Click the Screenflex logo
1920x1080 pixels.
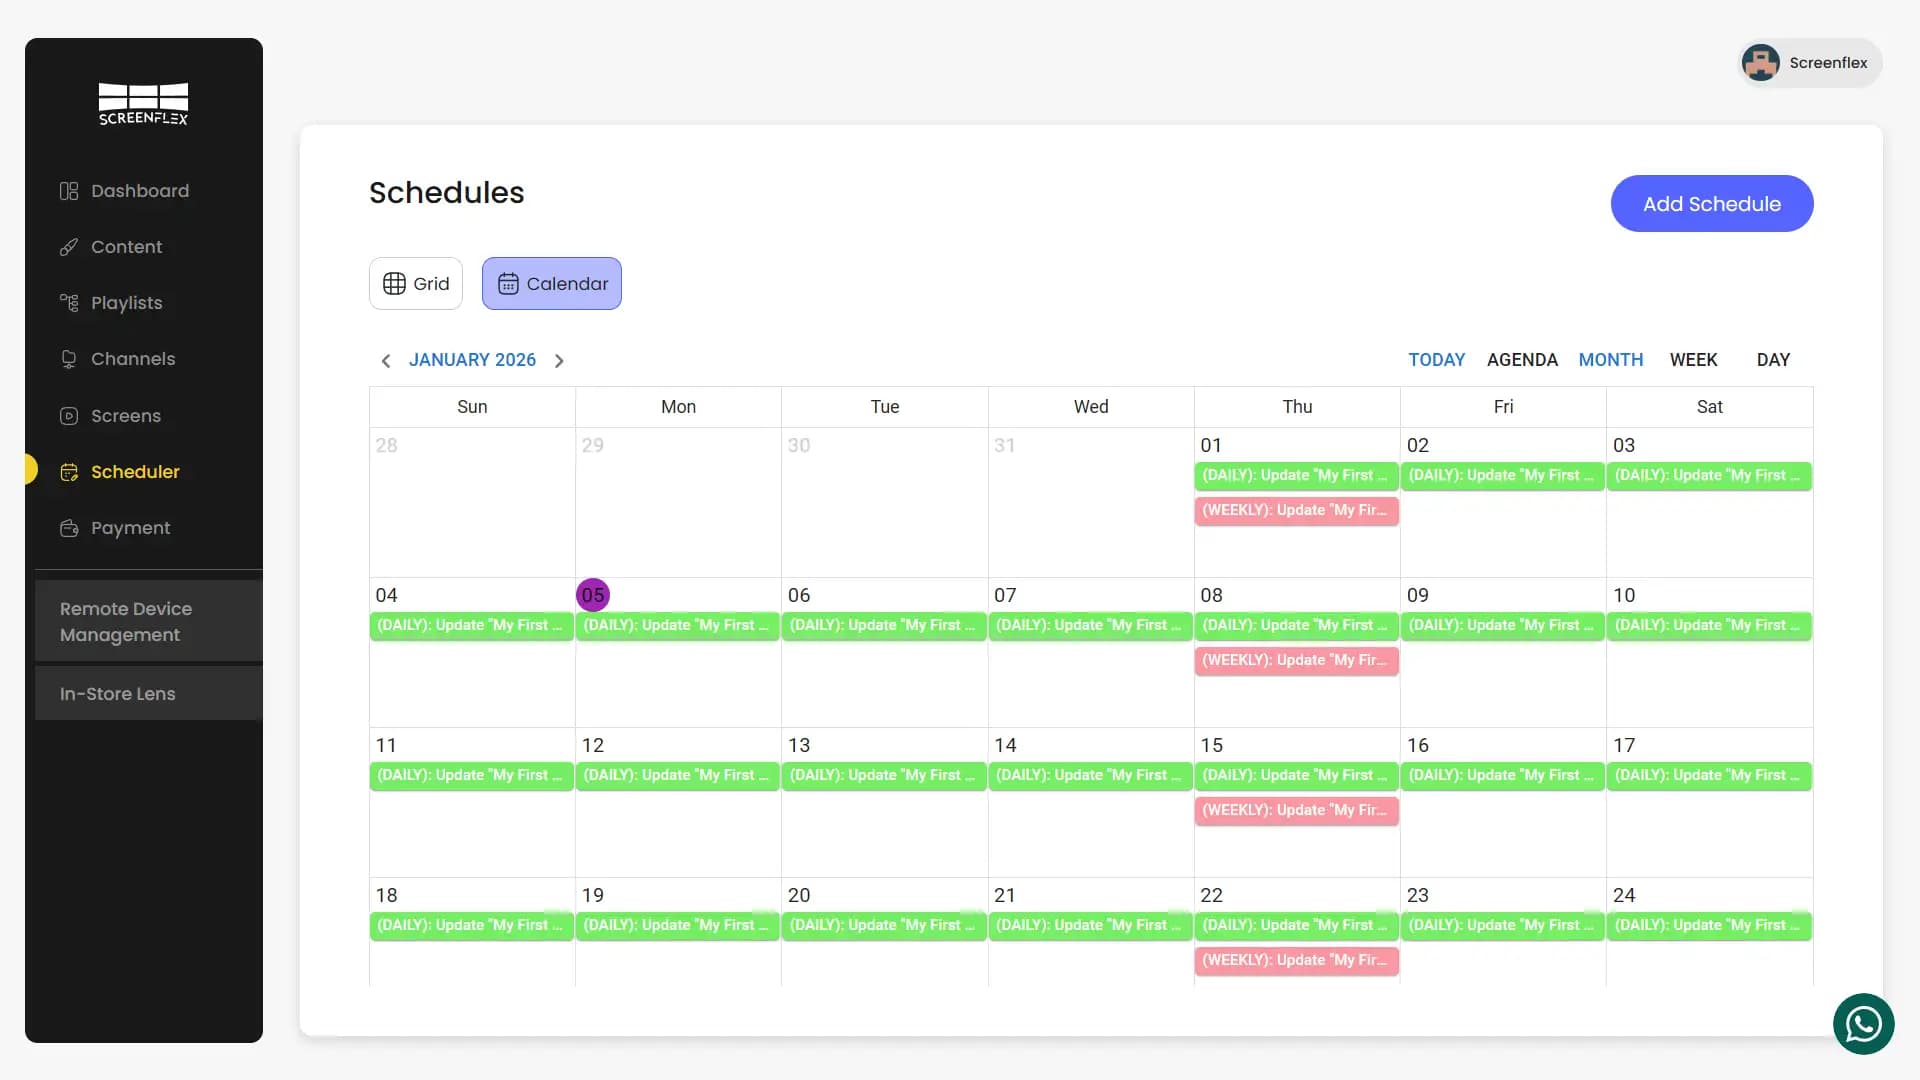click(143, 104)
